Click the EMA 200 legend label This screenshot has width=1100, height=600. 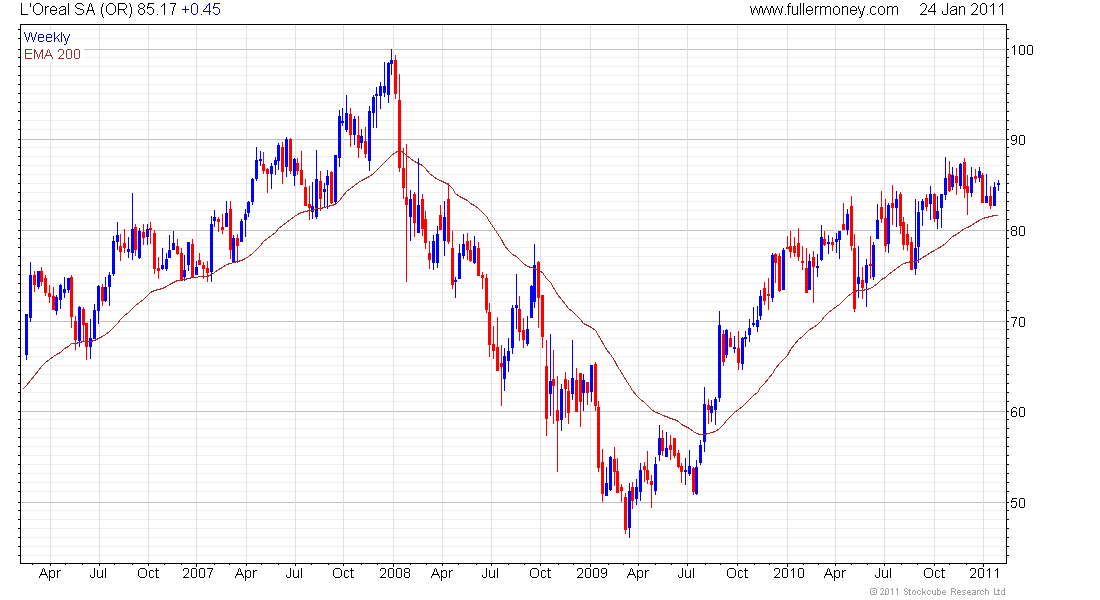click(x=53, y=54)
